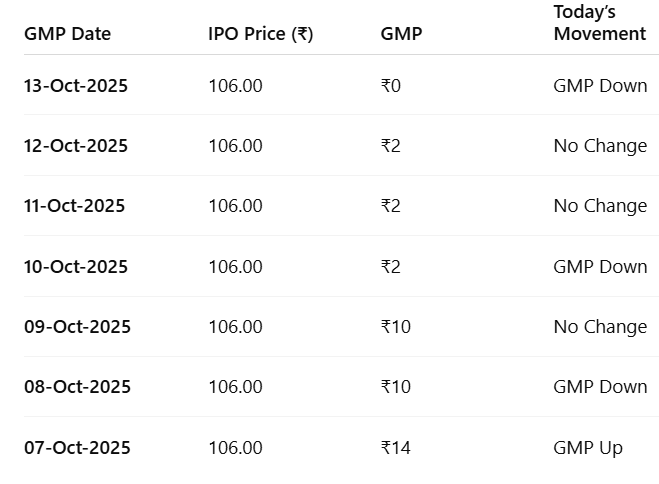Image resolution: width=659 pixels, height=484 pixels.
Task: Select the 13-Oct-2025 date cell
Action: [x=76, y=86]
